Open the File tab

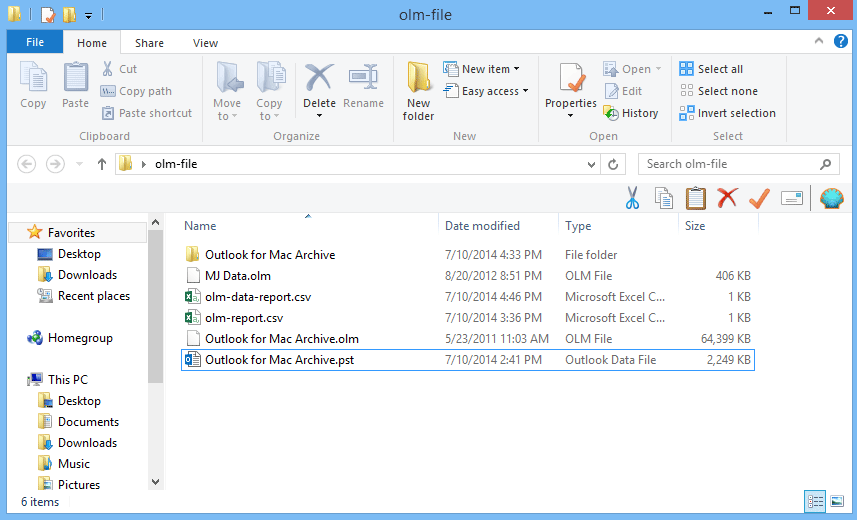coord(35,42)
